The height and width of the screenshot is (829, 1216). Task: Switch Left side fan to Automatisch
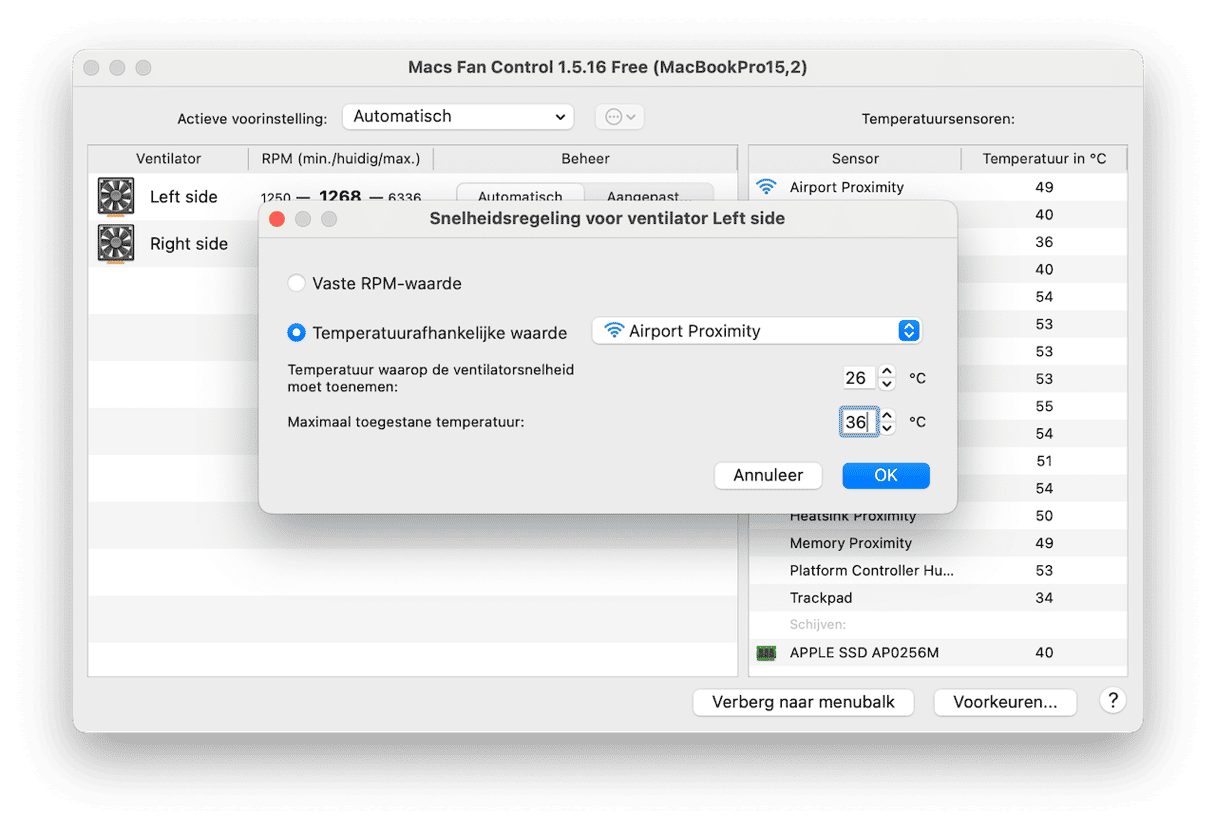(520, 196)
